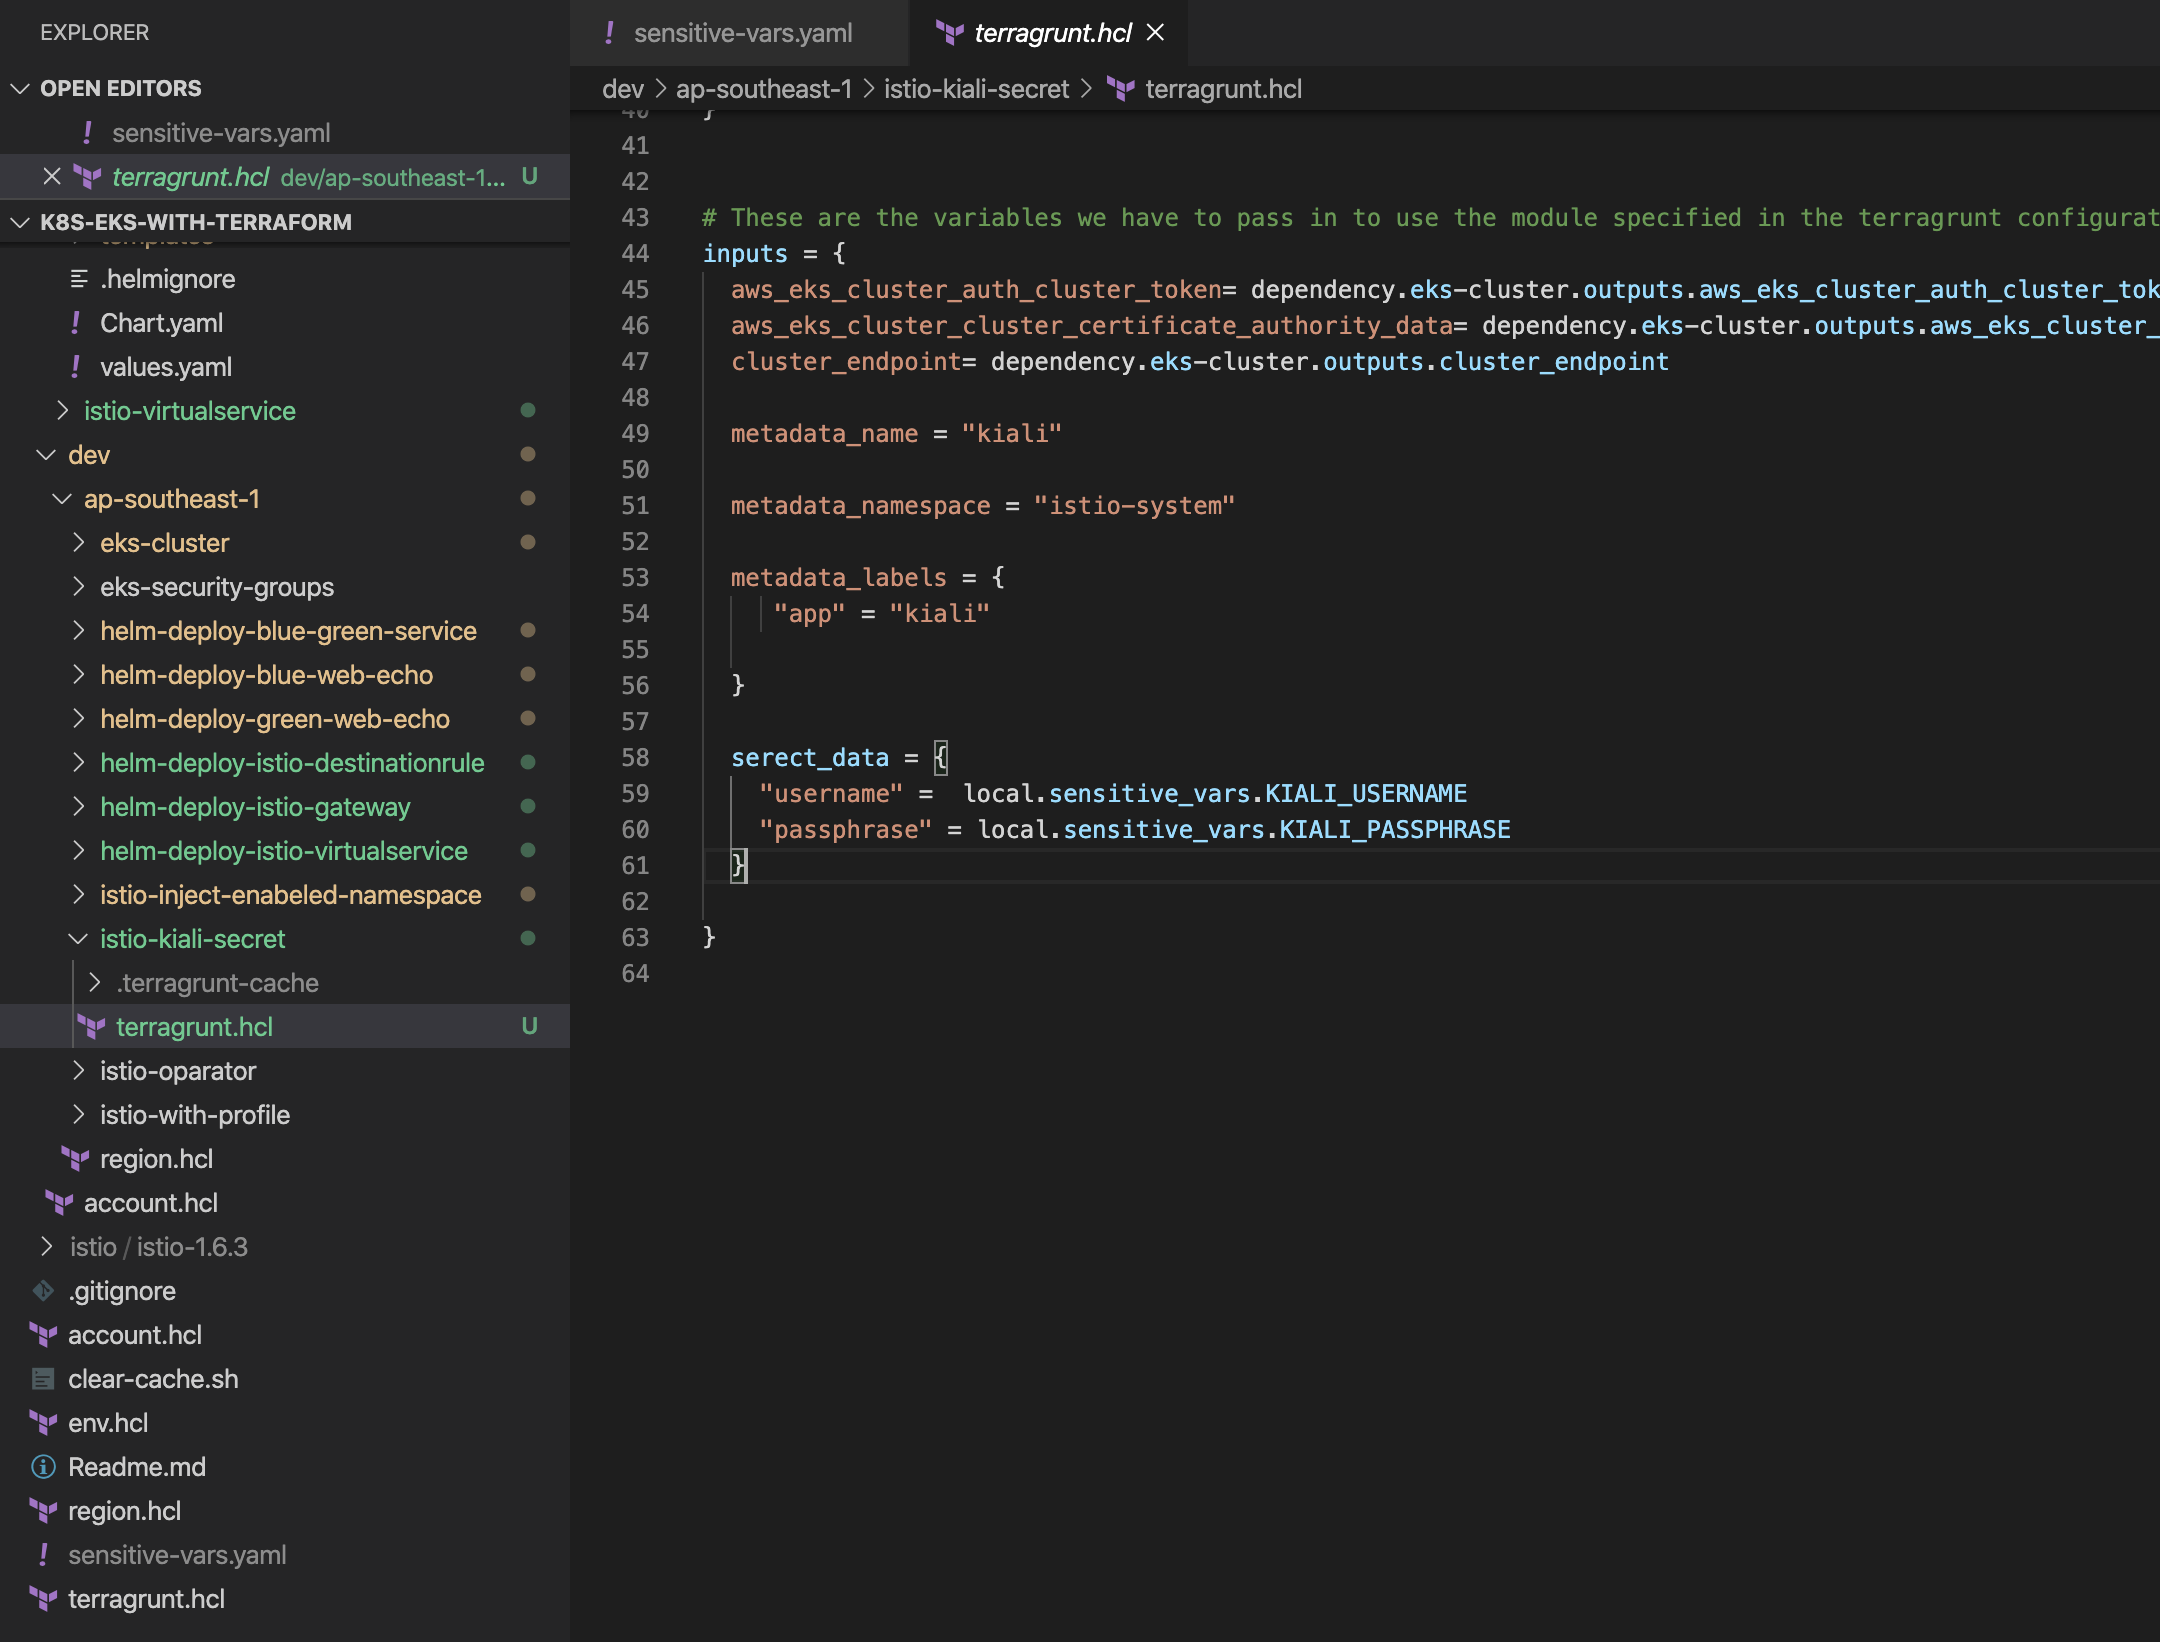Viewport: 2160px width, 1642px height.
Task: Select the helm-deploy-istio-virtualservice folder
Action: tap(283, 851)
